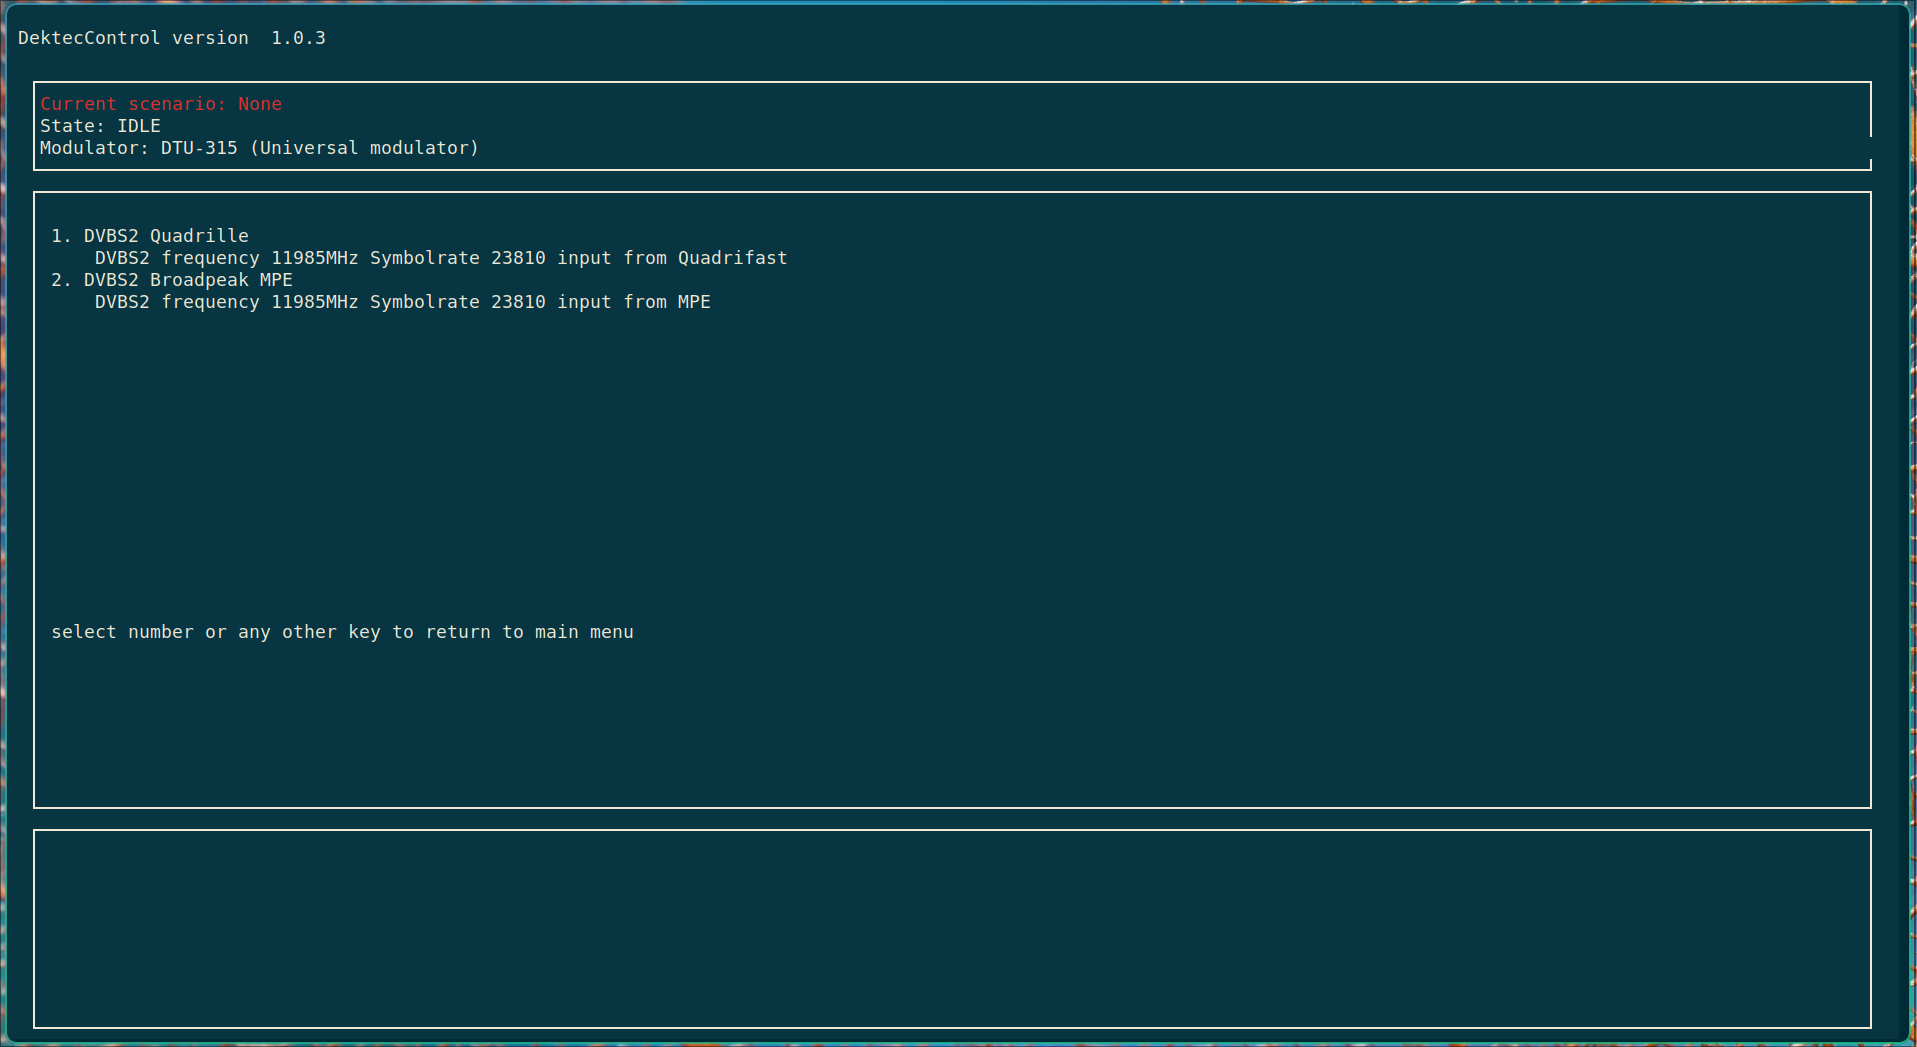Viewport: 1917px width, 1047px height.
Task: Click 11985MHz in the Broadpeak description
Action: click(x=314, y=302)
